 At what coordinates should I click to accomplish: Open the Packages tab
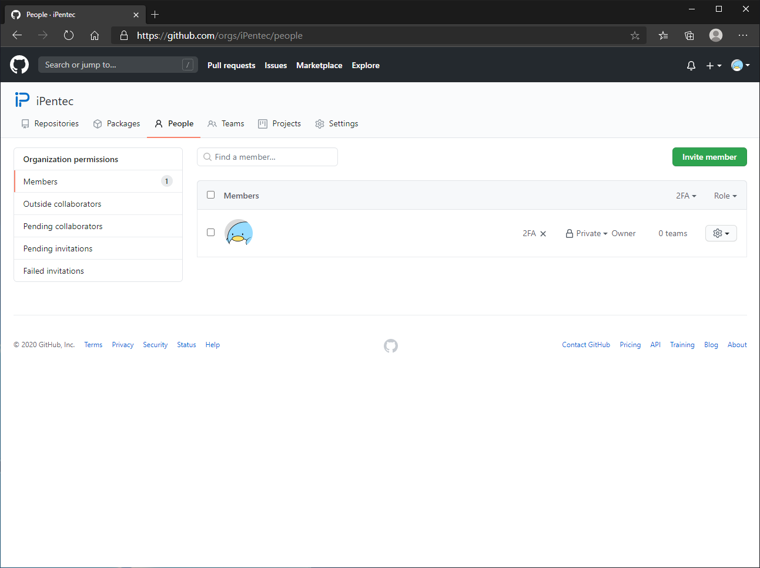tap(117, 124)
